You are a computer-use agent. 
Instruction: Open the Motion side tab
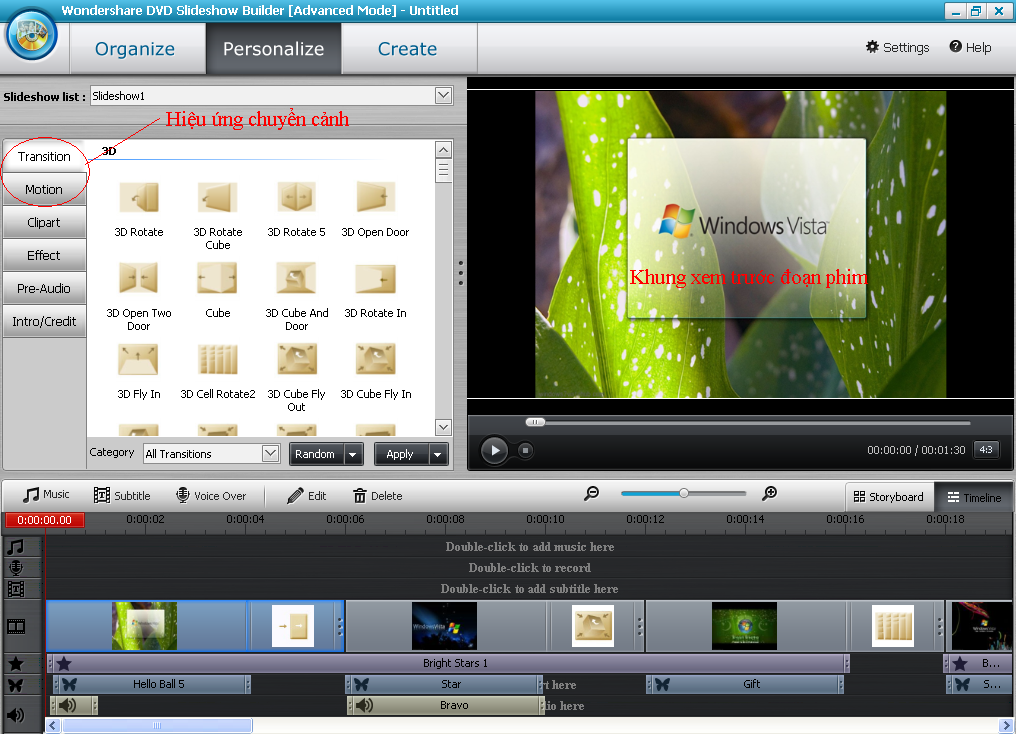coord(44,189)
